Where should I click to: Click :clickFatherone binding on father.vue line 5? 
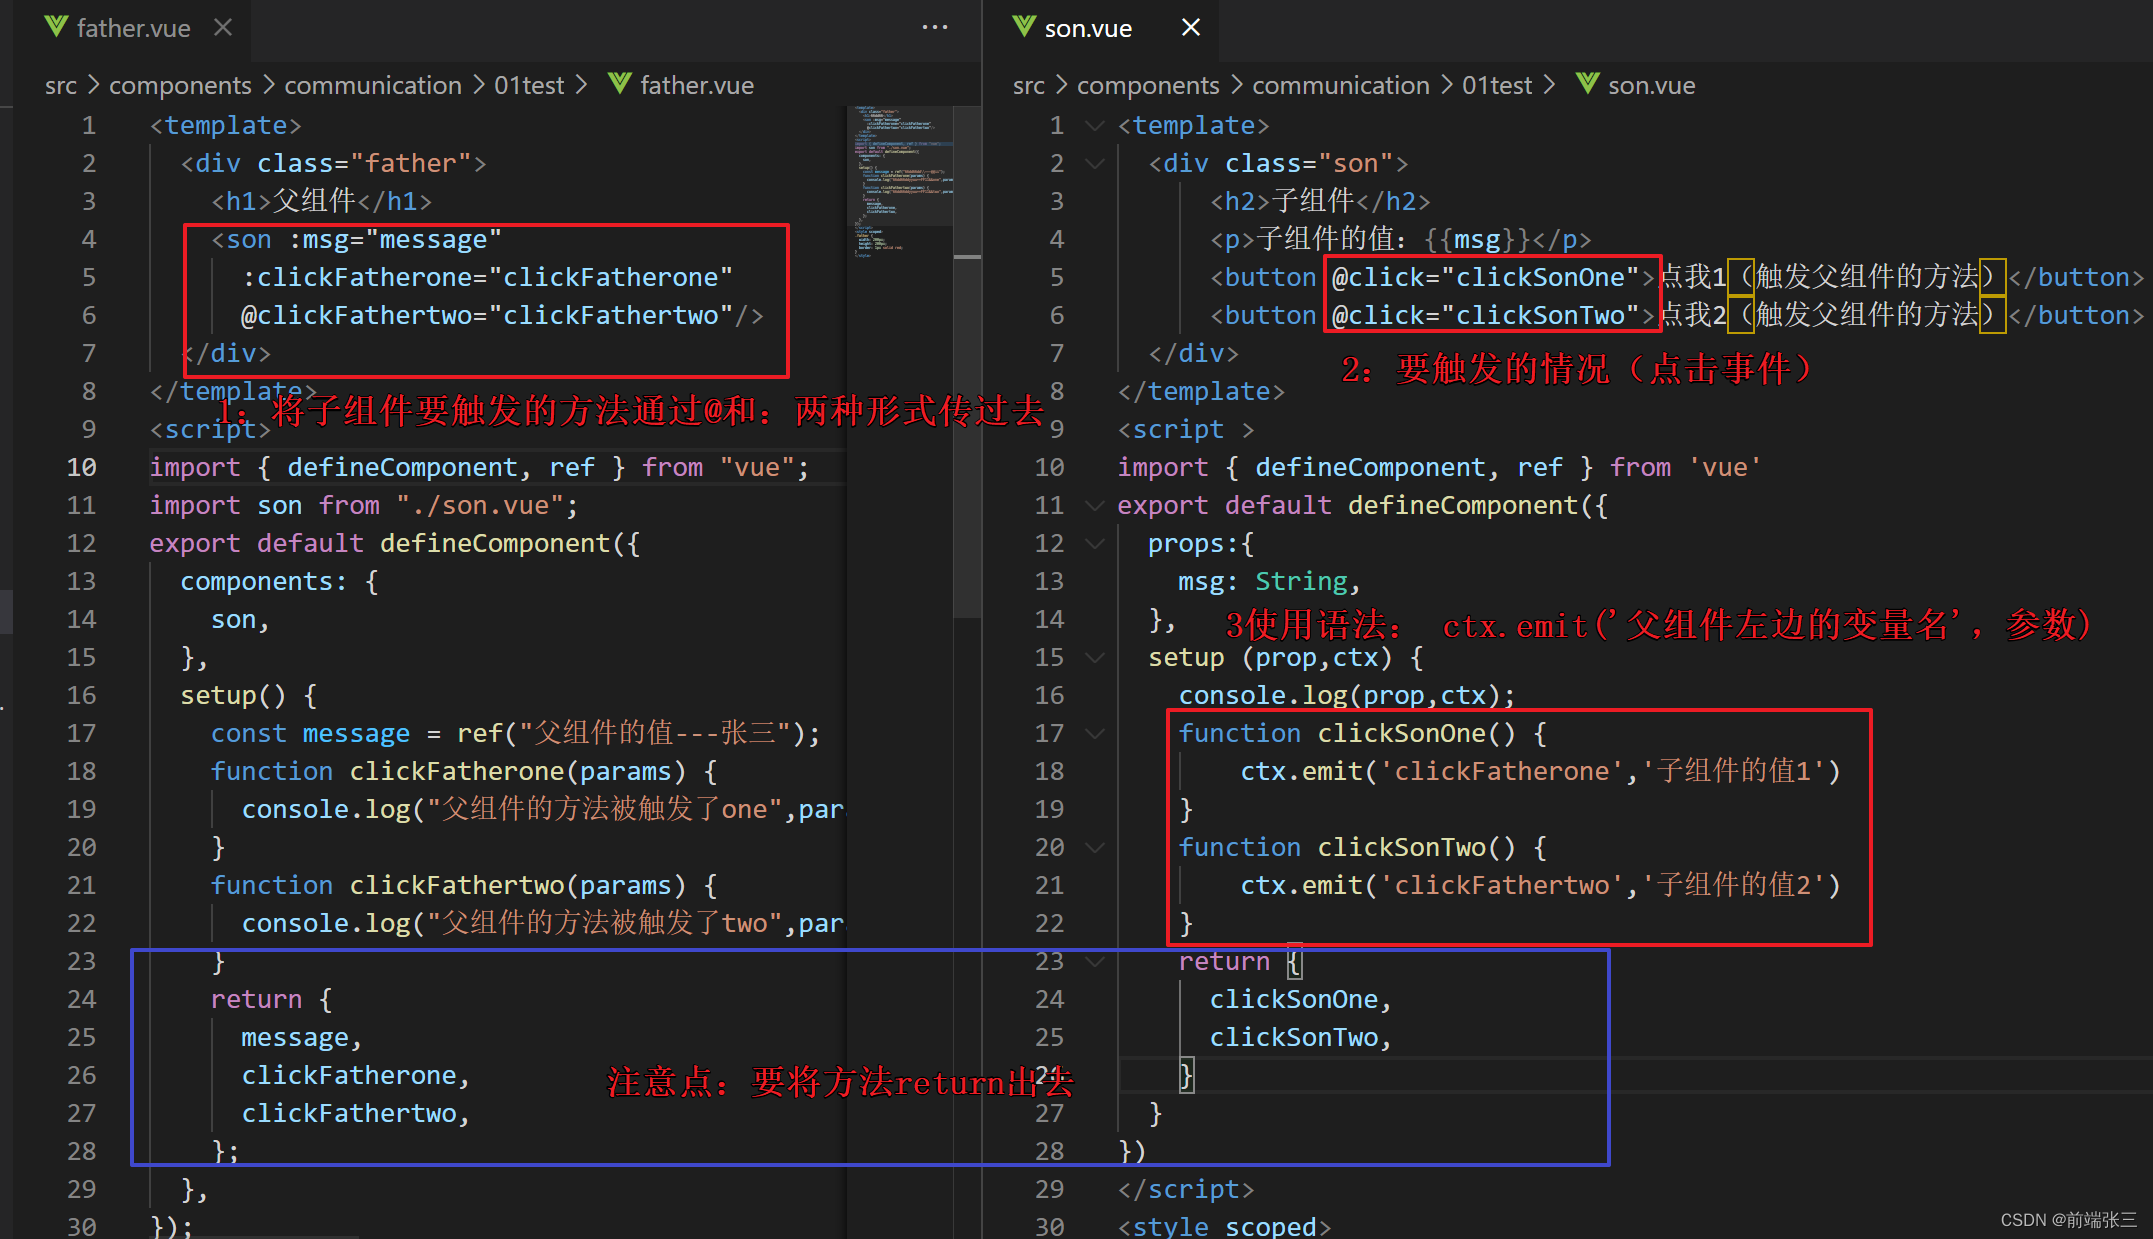pos(487,277)
